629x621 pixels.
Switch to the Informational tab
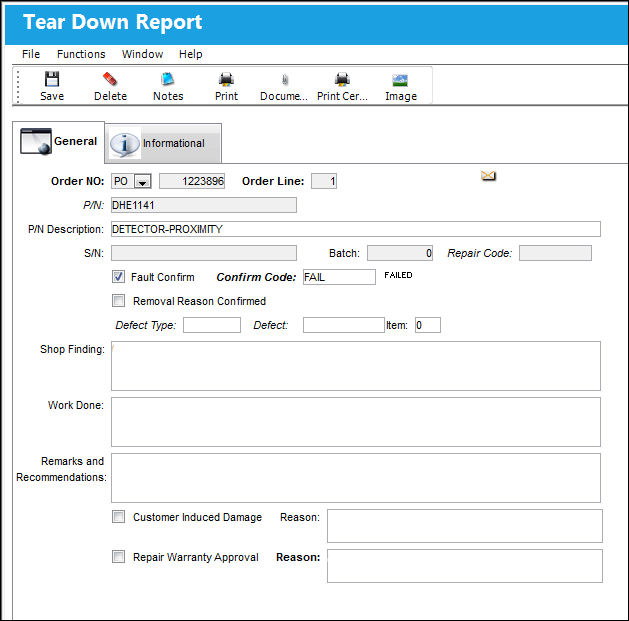click(x=163, y=143)
